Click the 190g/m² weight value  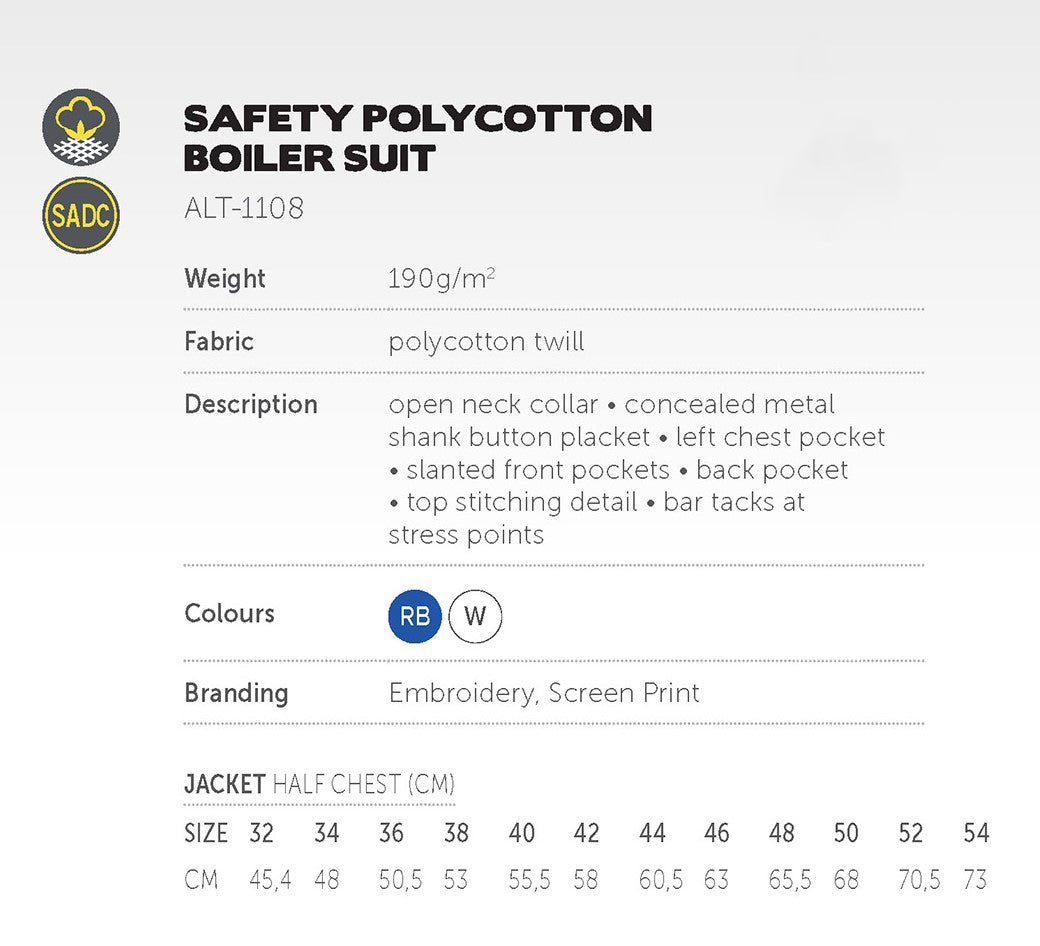click(441, 278)
